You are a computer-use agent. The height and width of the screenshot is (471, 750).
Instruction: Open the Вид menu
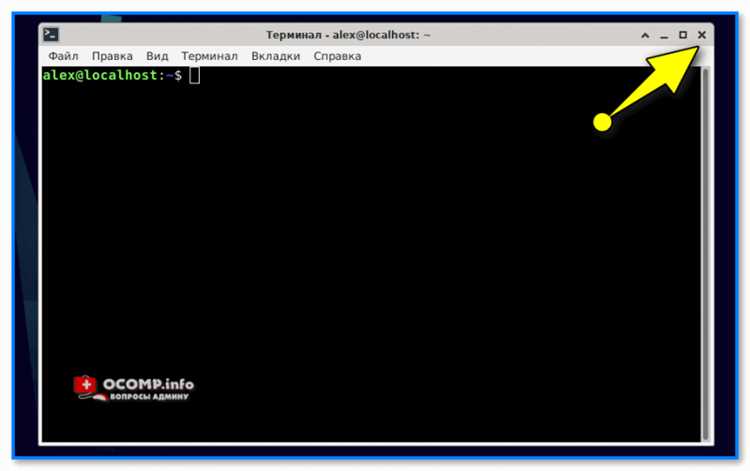[x=157, y=56]
